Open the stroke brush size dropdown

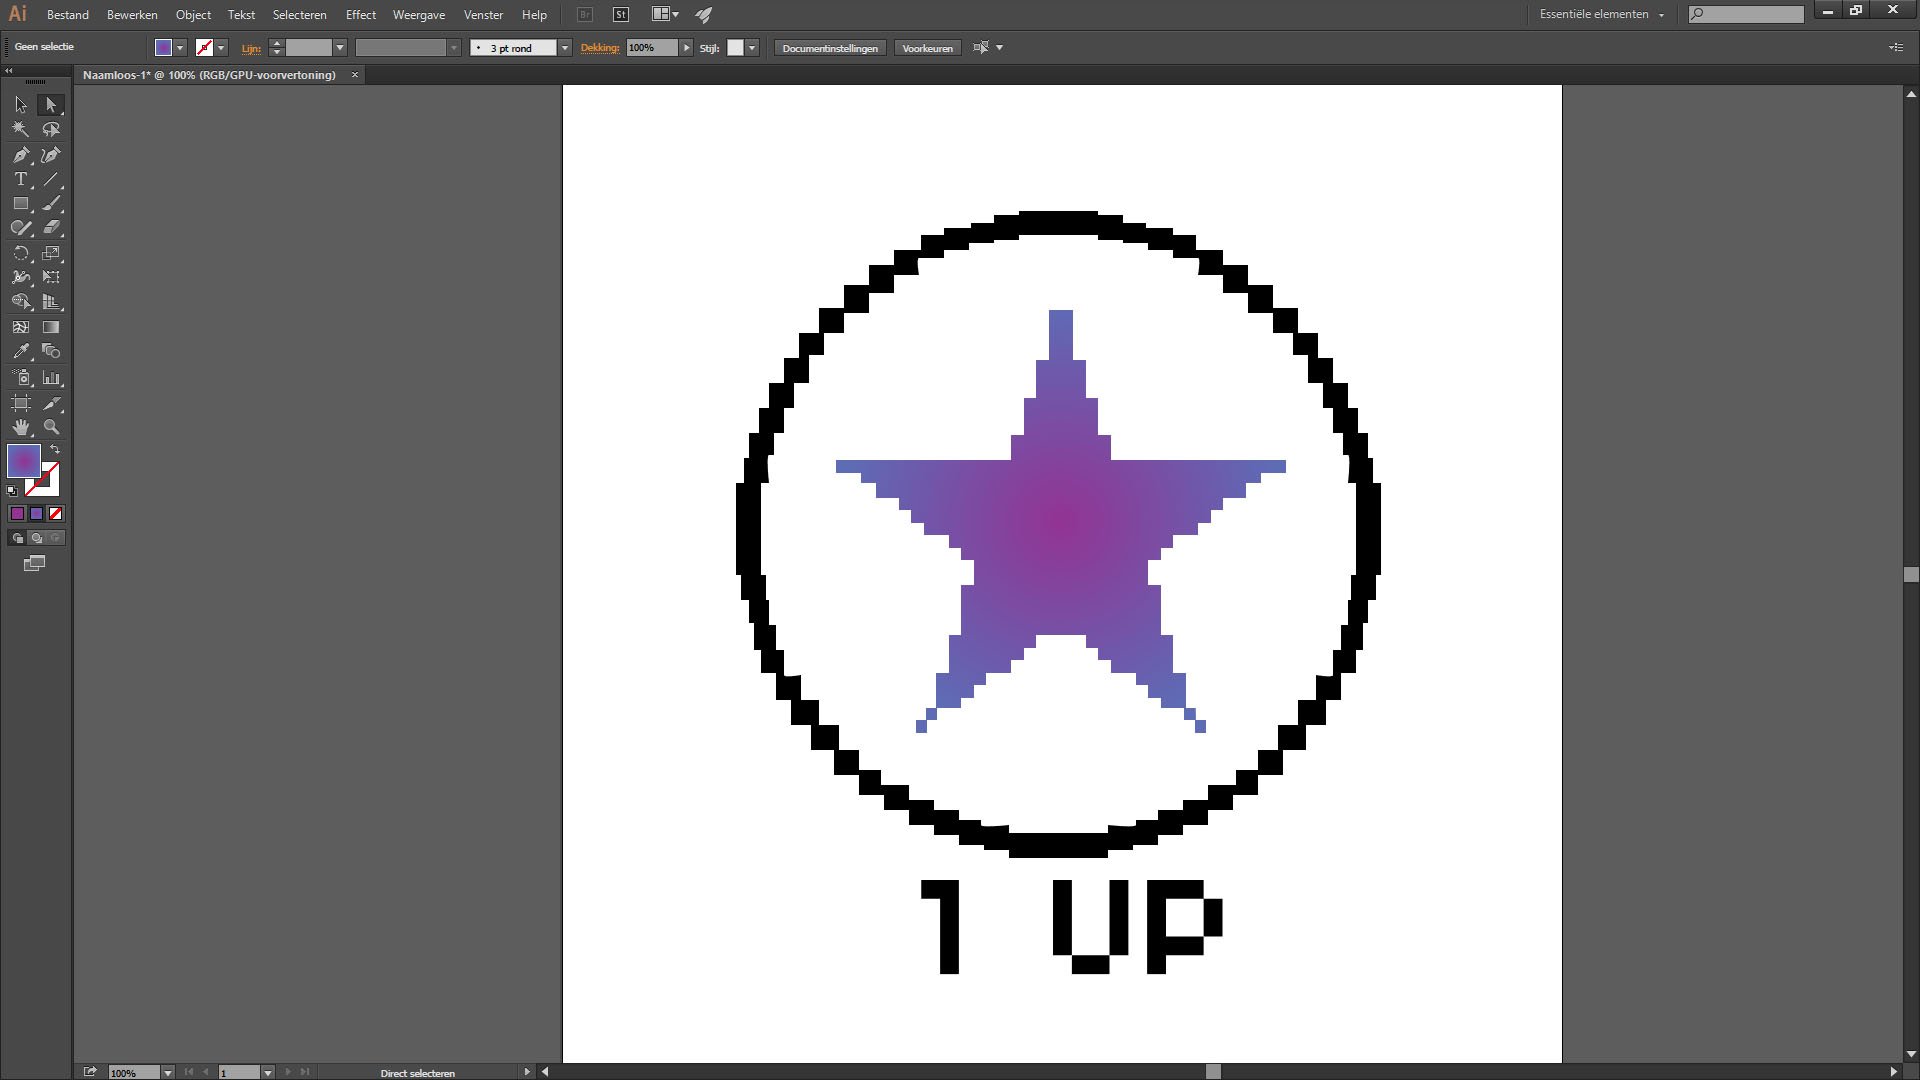[564, 48]
